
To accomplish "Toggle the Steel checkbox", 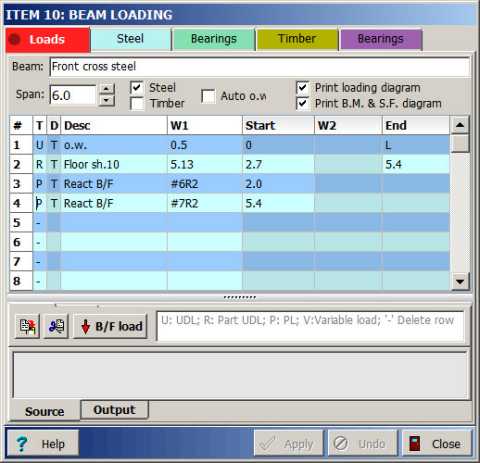I will point(137,88).
